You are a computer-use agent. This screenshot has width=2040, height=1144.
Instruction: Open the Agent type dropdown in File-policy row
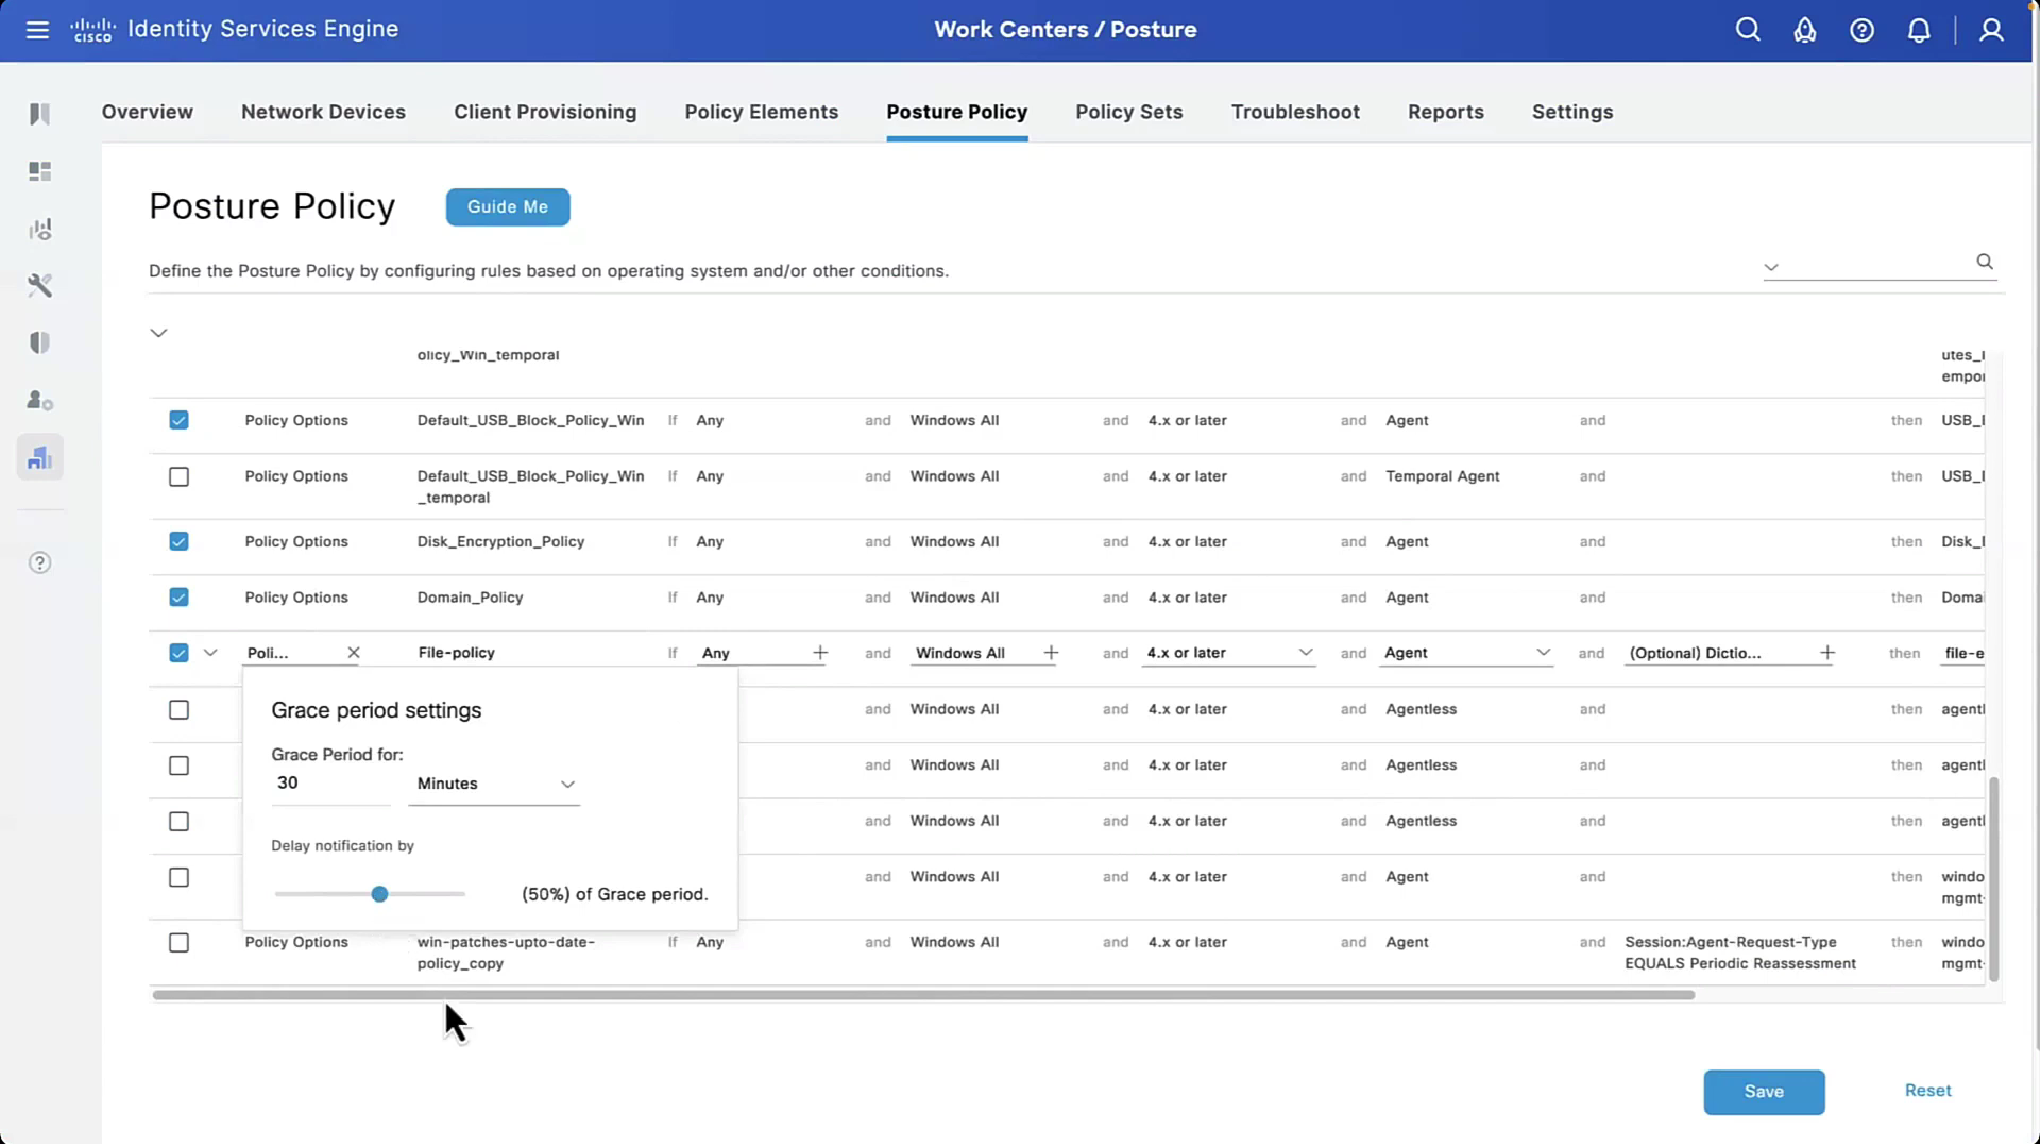click(1542, 652)
